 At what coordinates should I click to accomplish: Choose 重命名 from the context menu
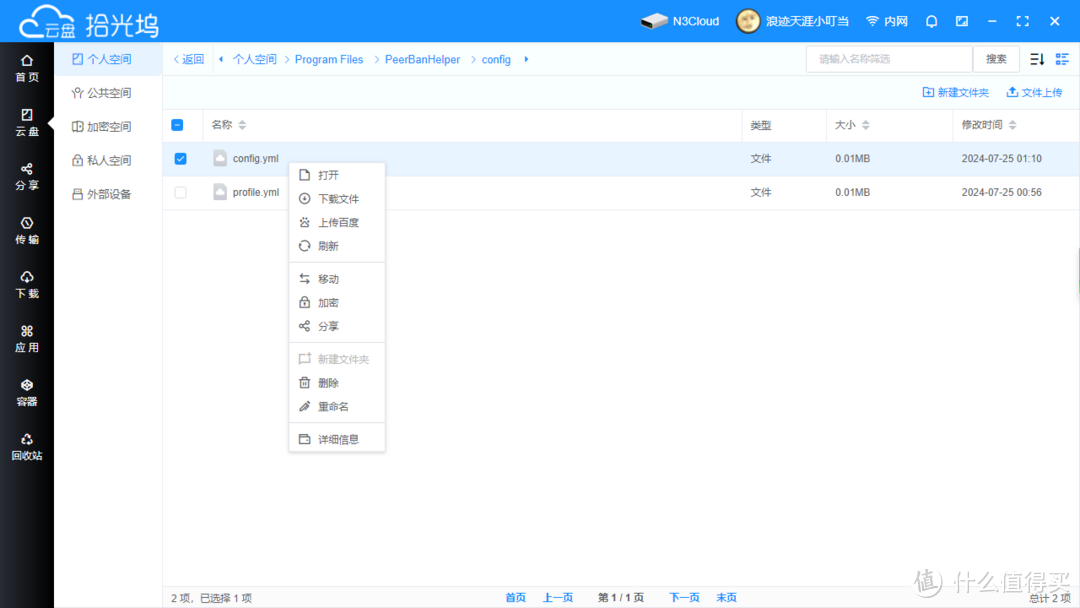click(334, 406)
